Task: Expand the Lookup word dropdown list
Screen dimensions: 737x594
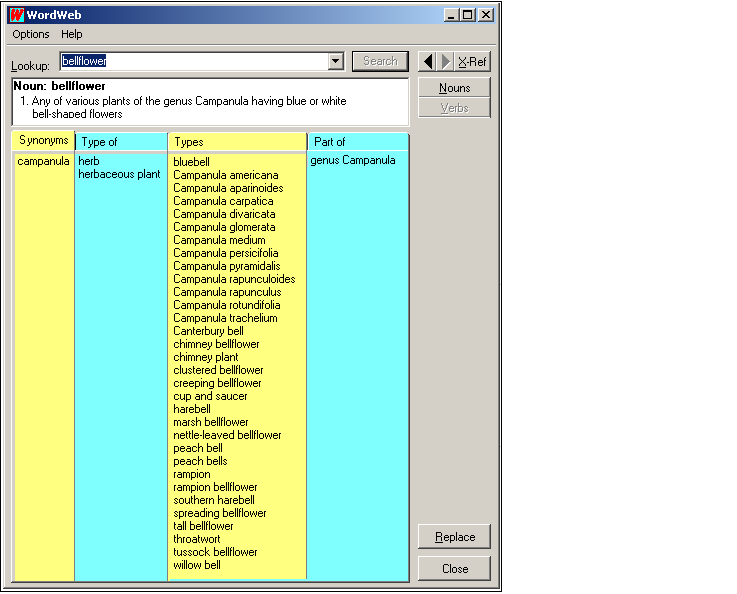Action: click(336, 62)
